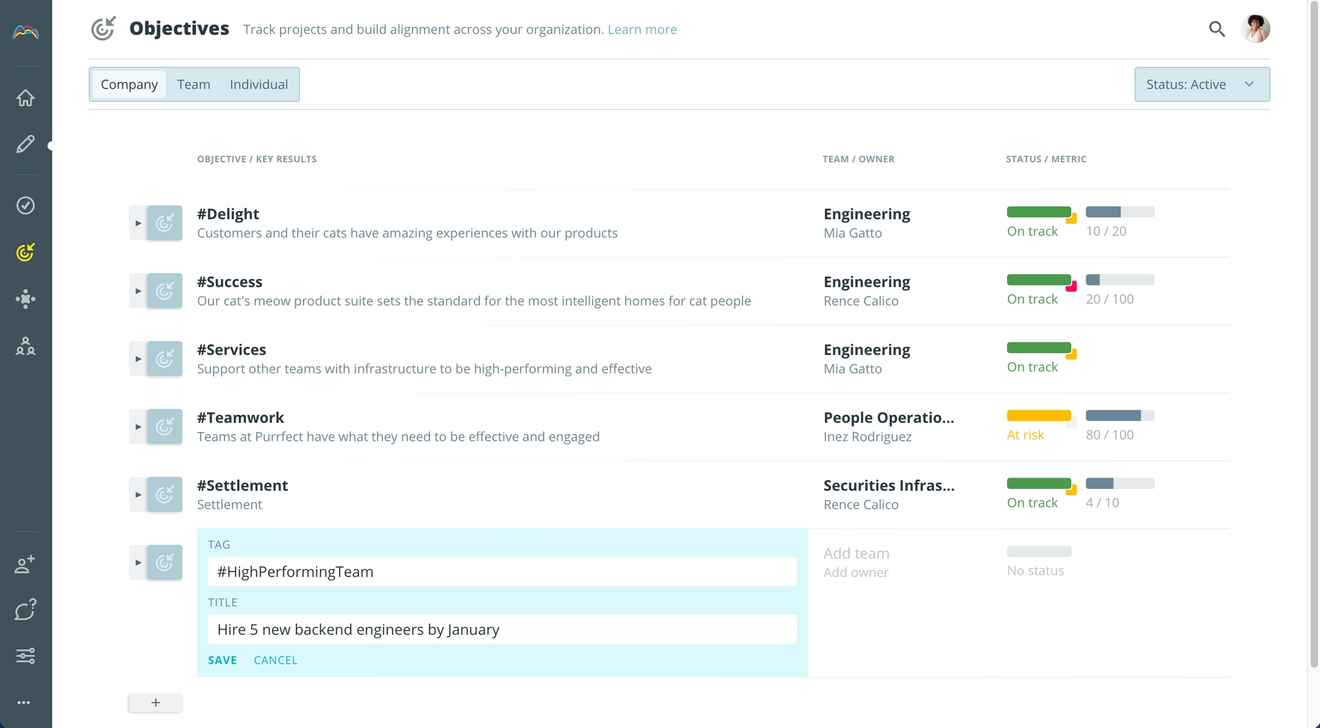Click the add person icon in sidebar
This screenshot has width=1320, height=728.
[26, 564]
